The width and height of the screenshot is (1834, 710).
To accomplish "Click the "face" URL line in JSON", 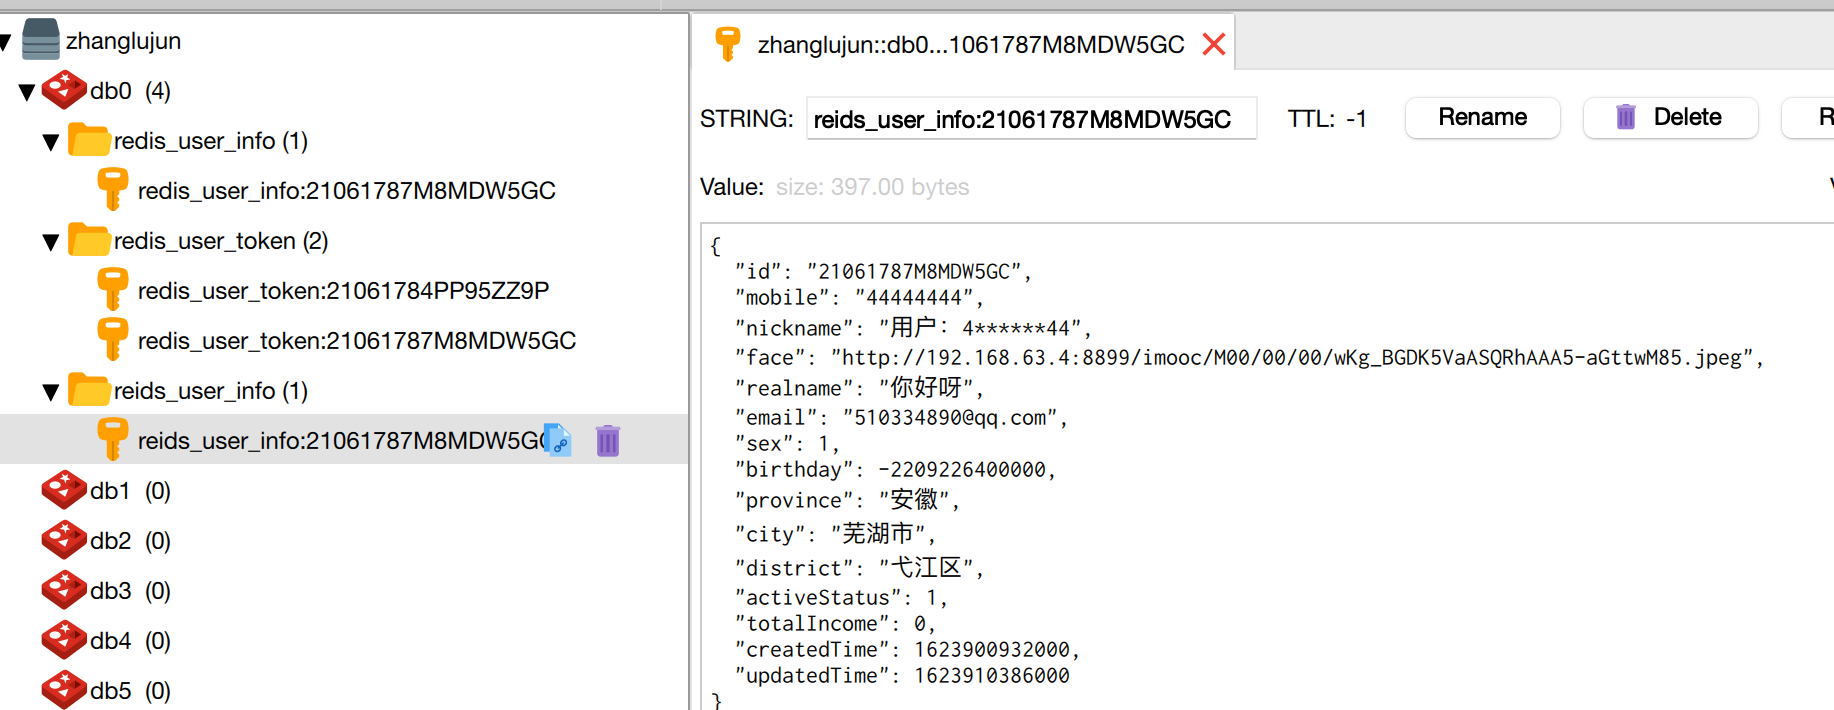I will [1249, 358].
